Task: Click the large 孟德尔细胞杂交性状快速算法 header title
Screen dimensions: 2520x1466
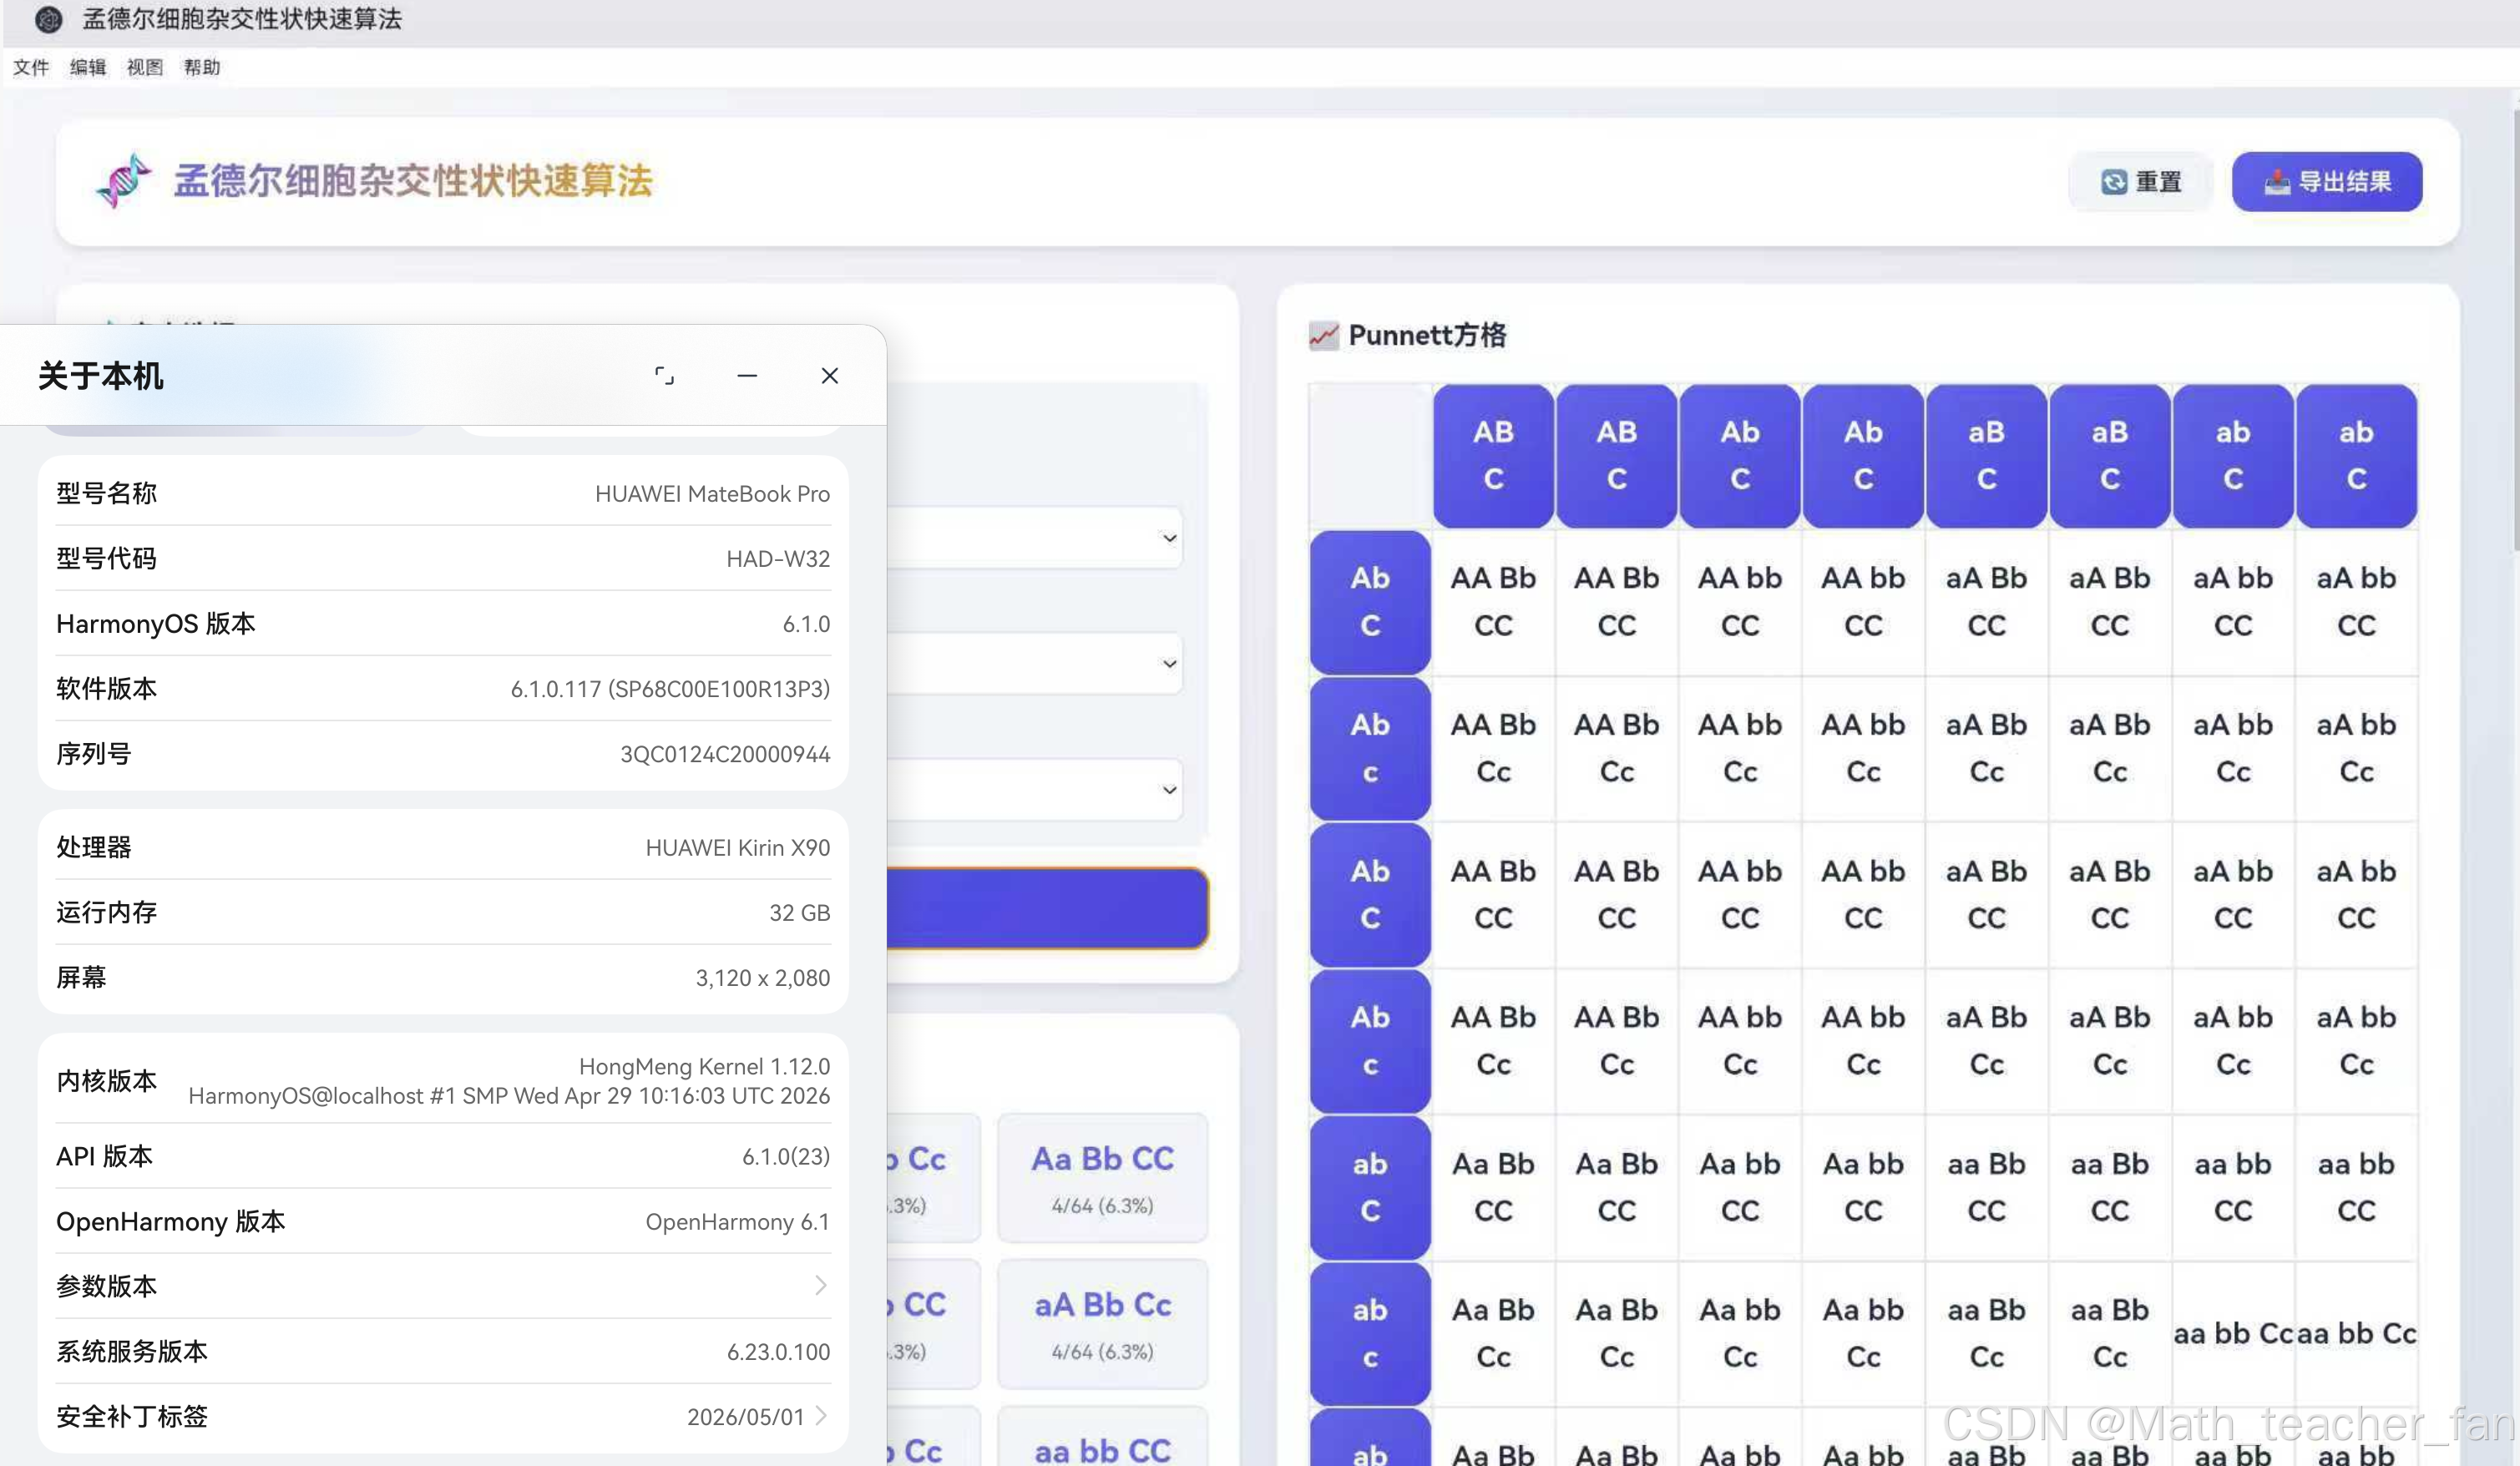Action: click(x=413, y=181)
